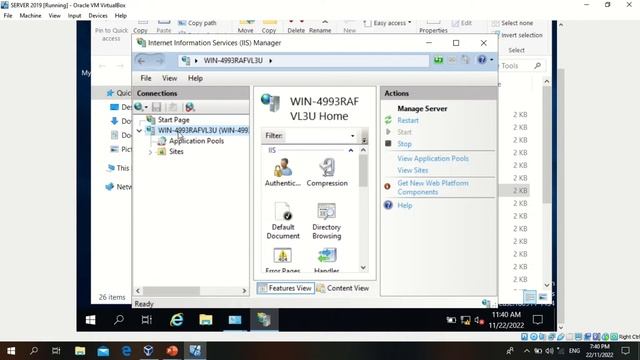
Task: Open the Filter dropdown
Action: [353, 136]
